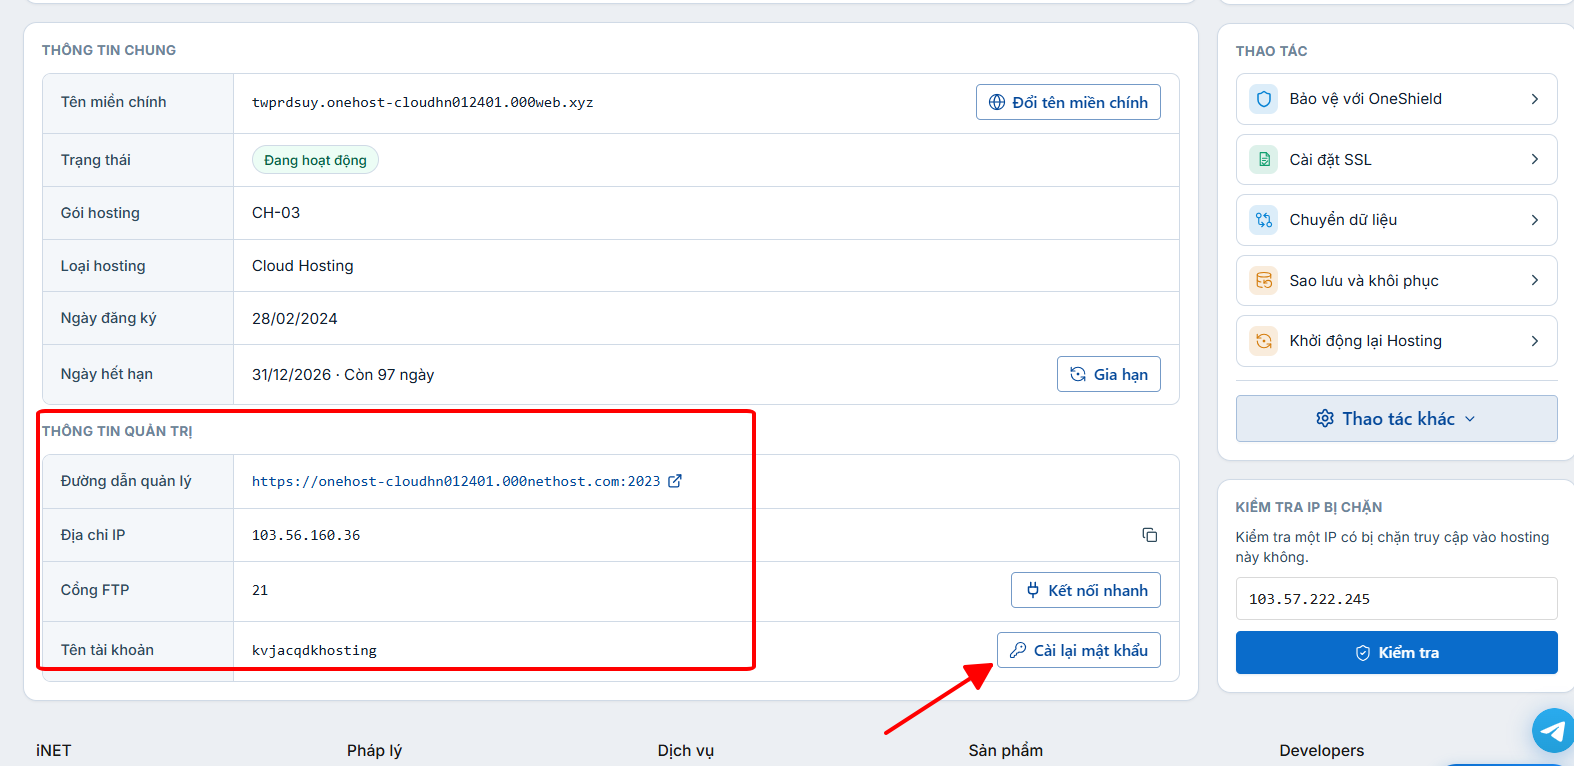Click the Sản phẩm footer heading
The width and height of the screenshot is (1574, 766).
pyautogui.click(x=1005, y=750)
